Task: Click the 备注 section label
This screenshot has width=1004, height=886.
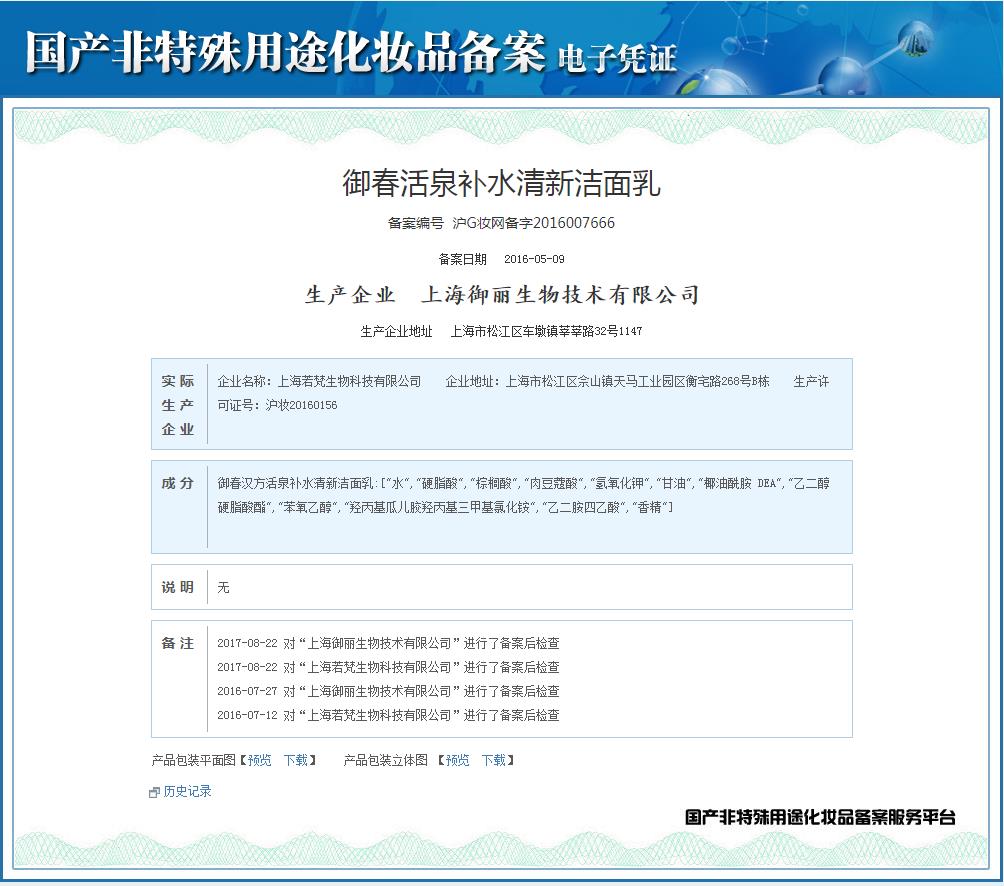Action: pyautogui.click(x=177, y=643)
